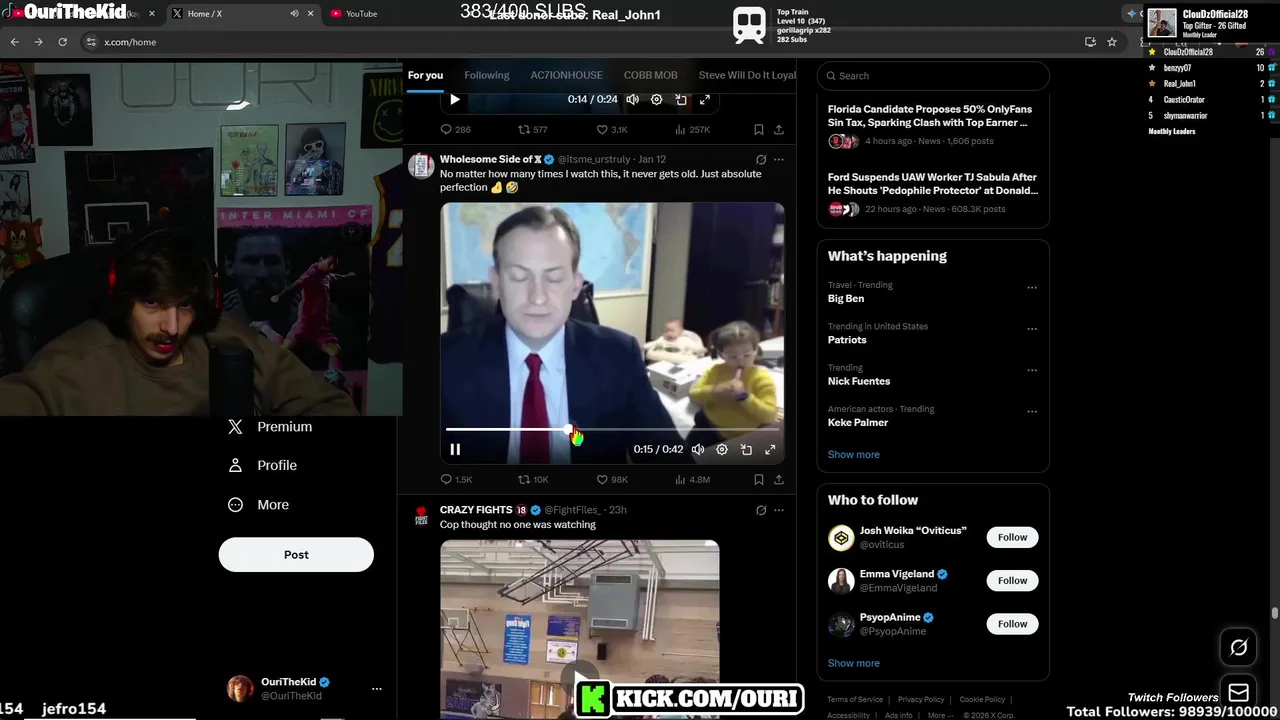Enter fullscreen on Wholesome Side video
1280x720 pixels.
coord(770,450)
